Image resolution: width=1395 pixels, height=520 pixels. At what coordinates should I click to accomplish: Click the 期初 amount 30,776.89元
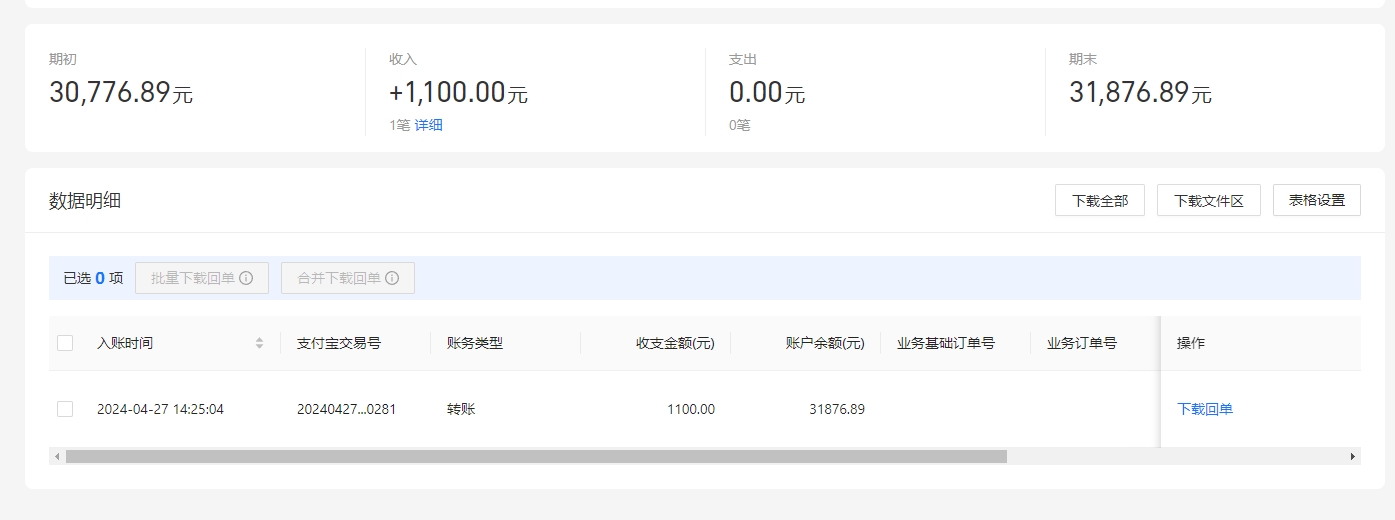[121, 93]
